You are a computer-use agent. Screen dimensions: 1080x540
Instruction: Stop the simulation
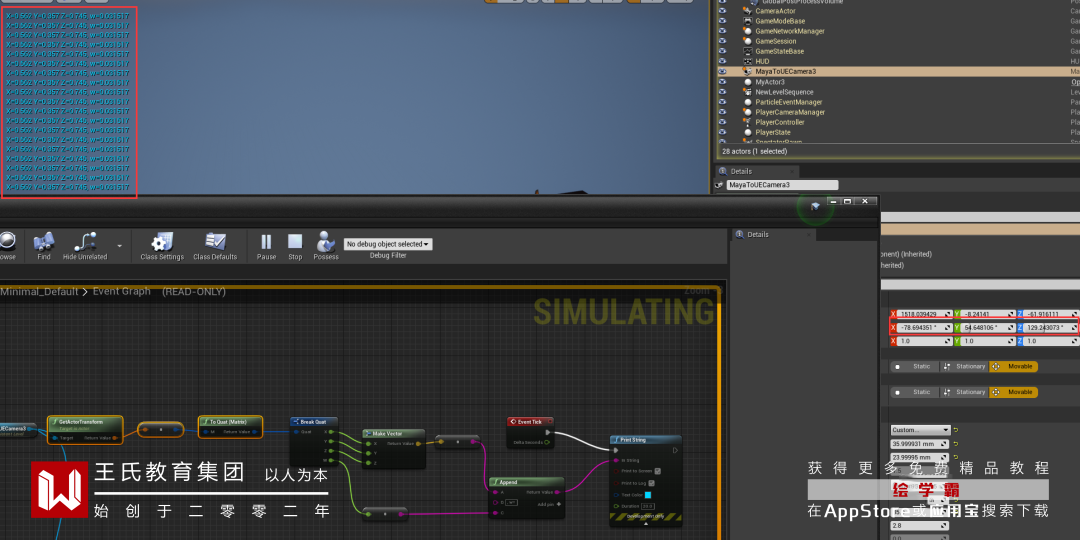click(295, 246)
